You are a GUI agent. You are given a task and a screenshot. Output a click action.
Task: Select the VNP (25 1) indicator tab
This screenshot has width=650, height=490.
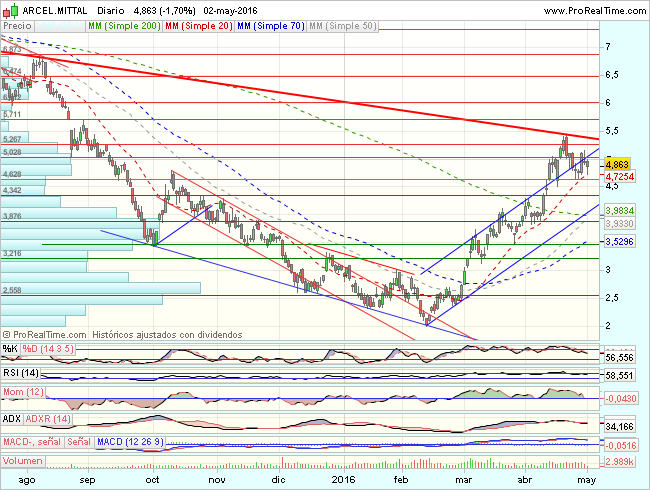60,26
